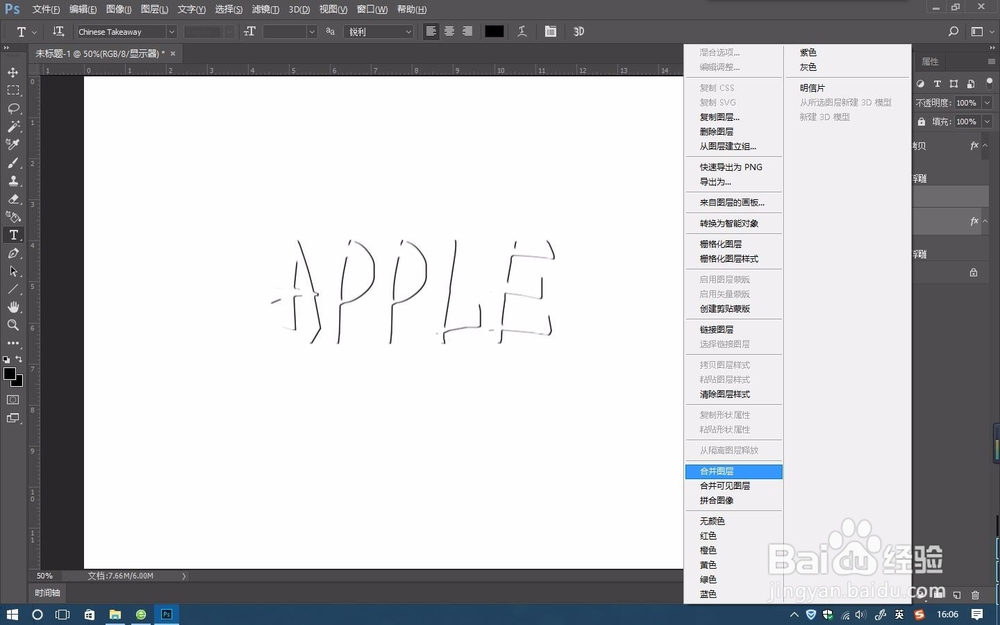
Task: Open the Character and Paragraph panels icon
Action: (550, 31)
